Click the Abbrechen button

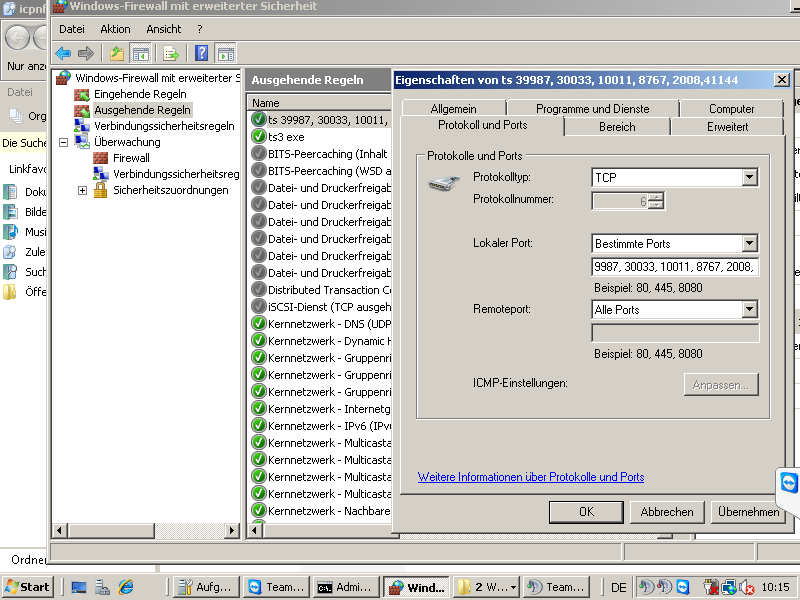(x=667, y=512)
